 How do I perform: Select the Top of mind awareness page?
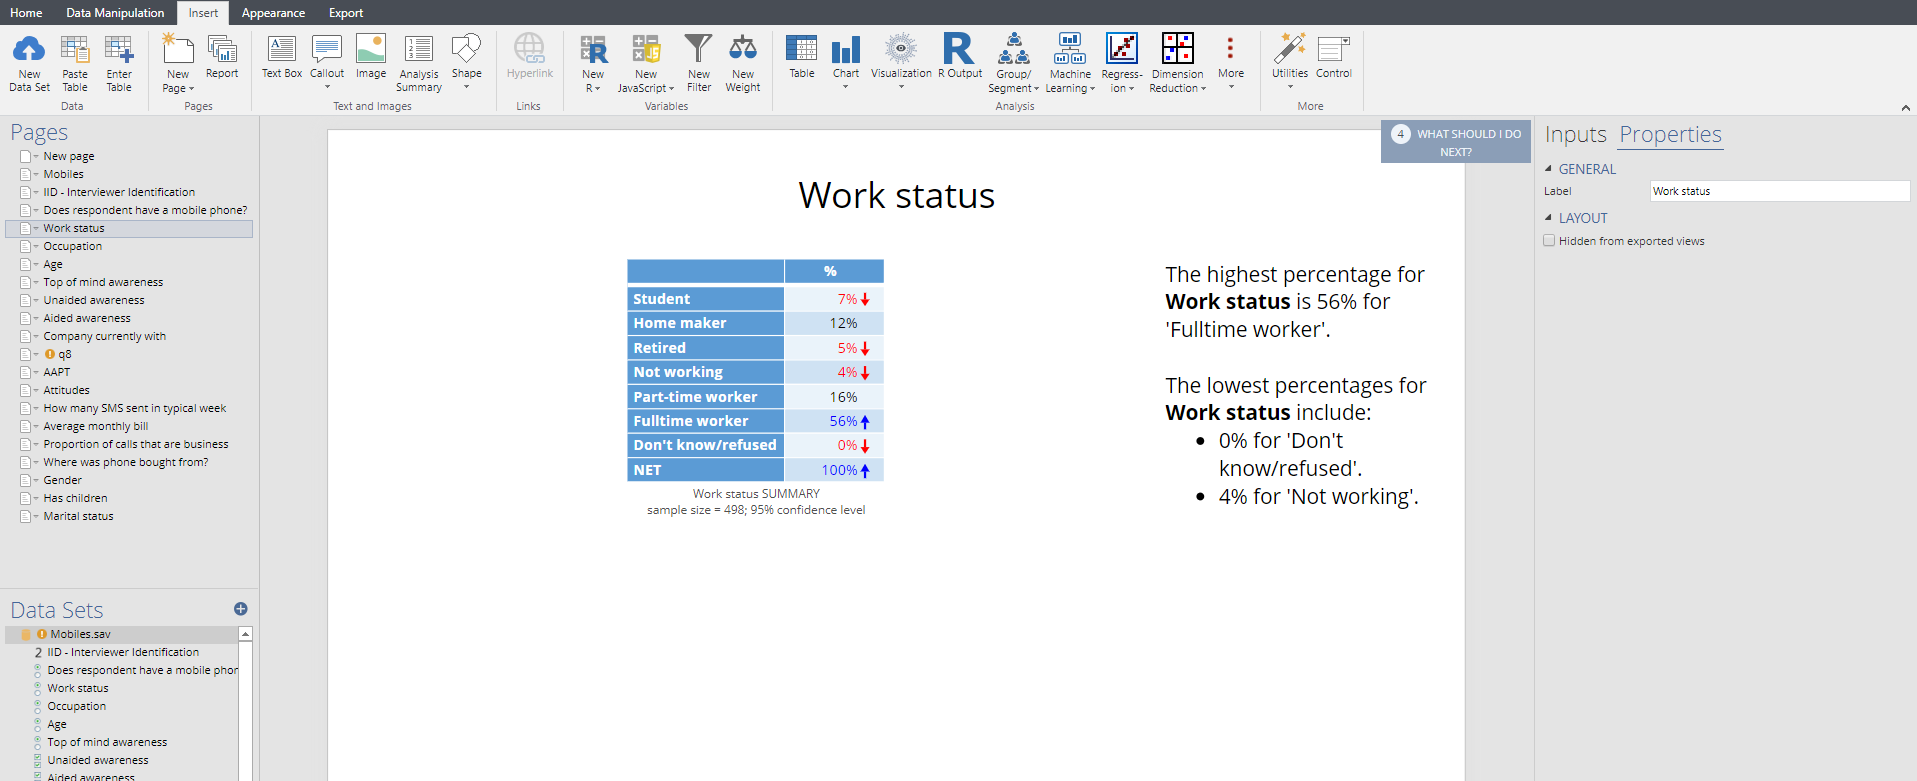tap(103, 282)
